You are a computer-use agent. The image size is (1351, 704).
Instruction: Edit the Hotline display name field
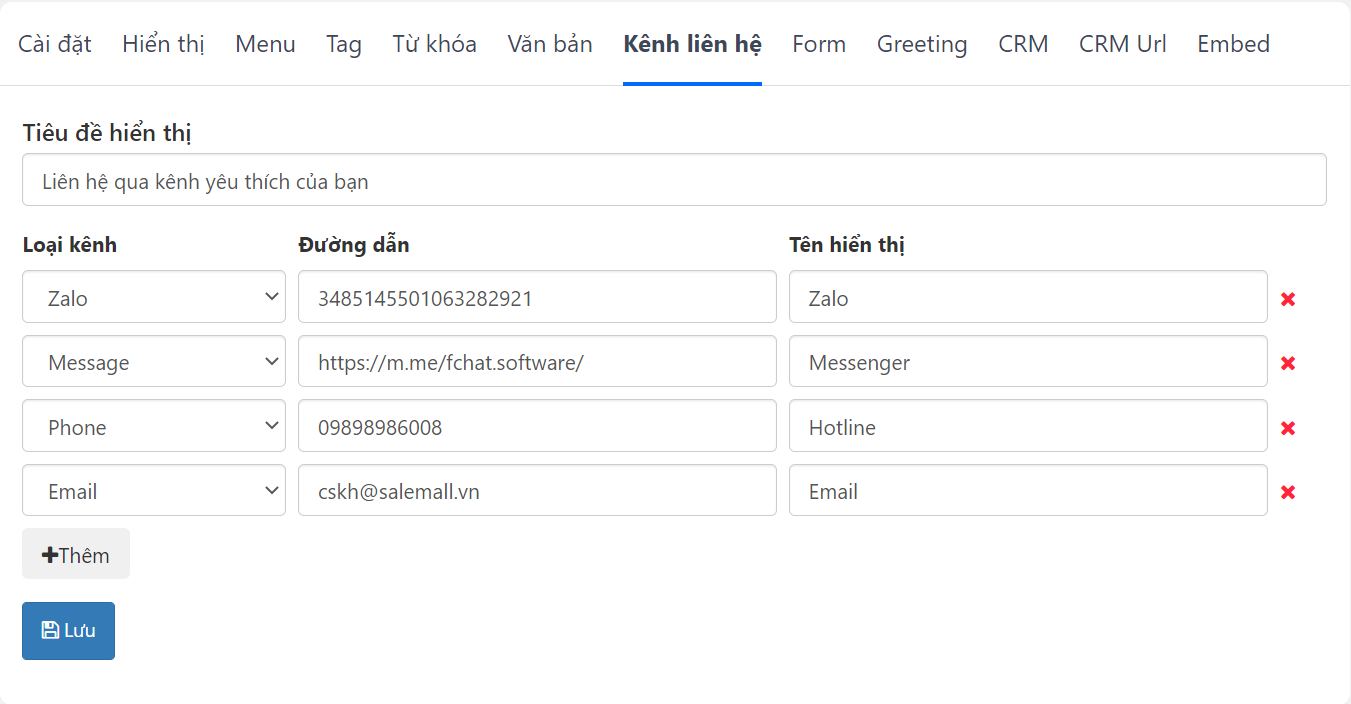coord(1028,426)
